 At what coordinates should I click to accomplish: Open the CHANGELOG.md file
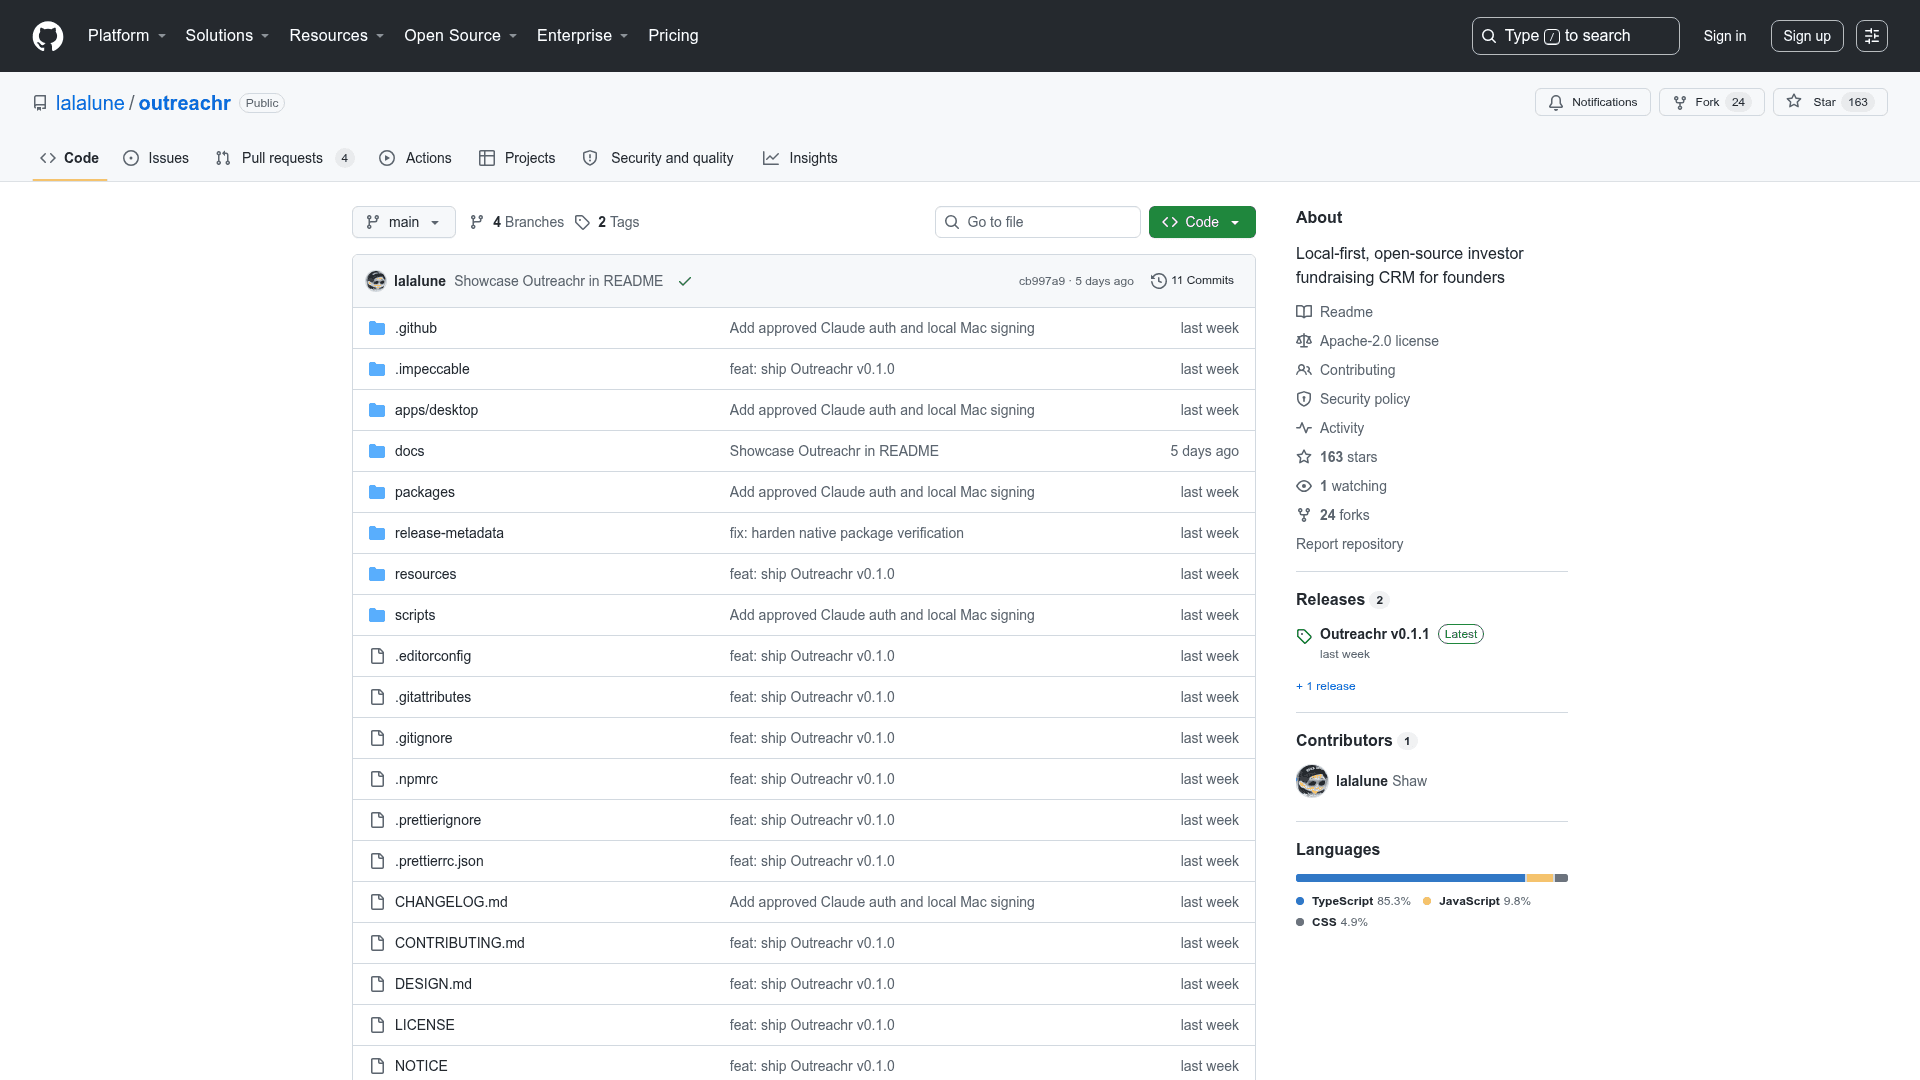coord(451,902)
